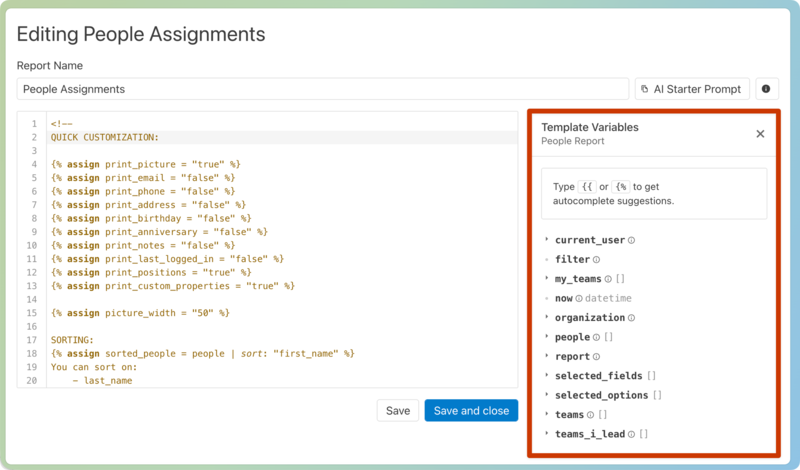Click code line assigning print_email

[x=143, y=178]
